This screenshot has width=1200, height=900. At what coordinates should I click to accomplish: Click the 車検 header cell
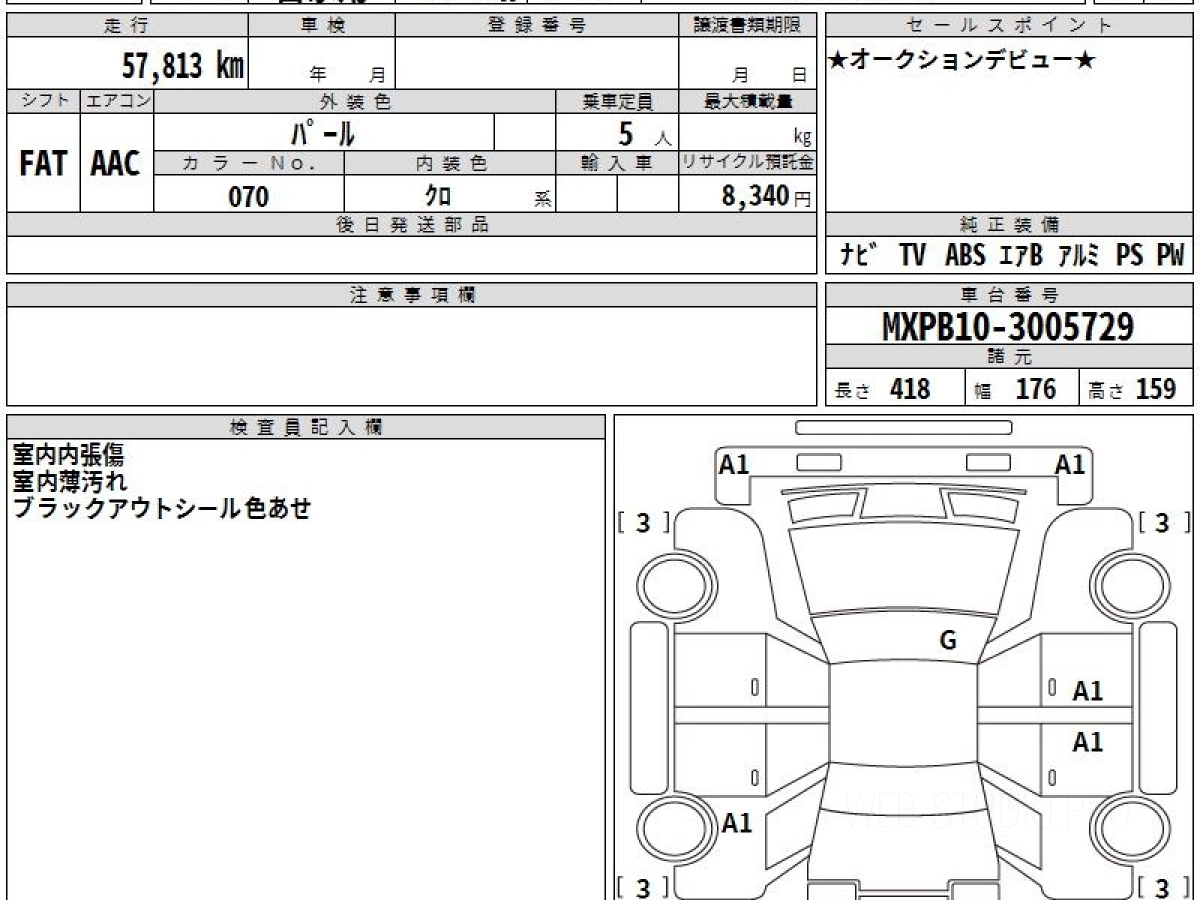click(x=322, y=26)
